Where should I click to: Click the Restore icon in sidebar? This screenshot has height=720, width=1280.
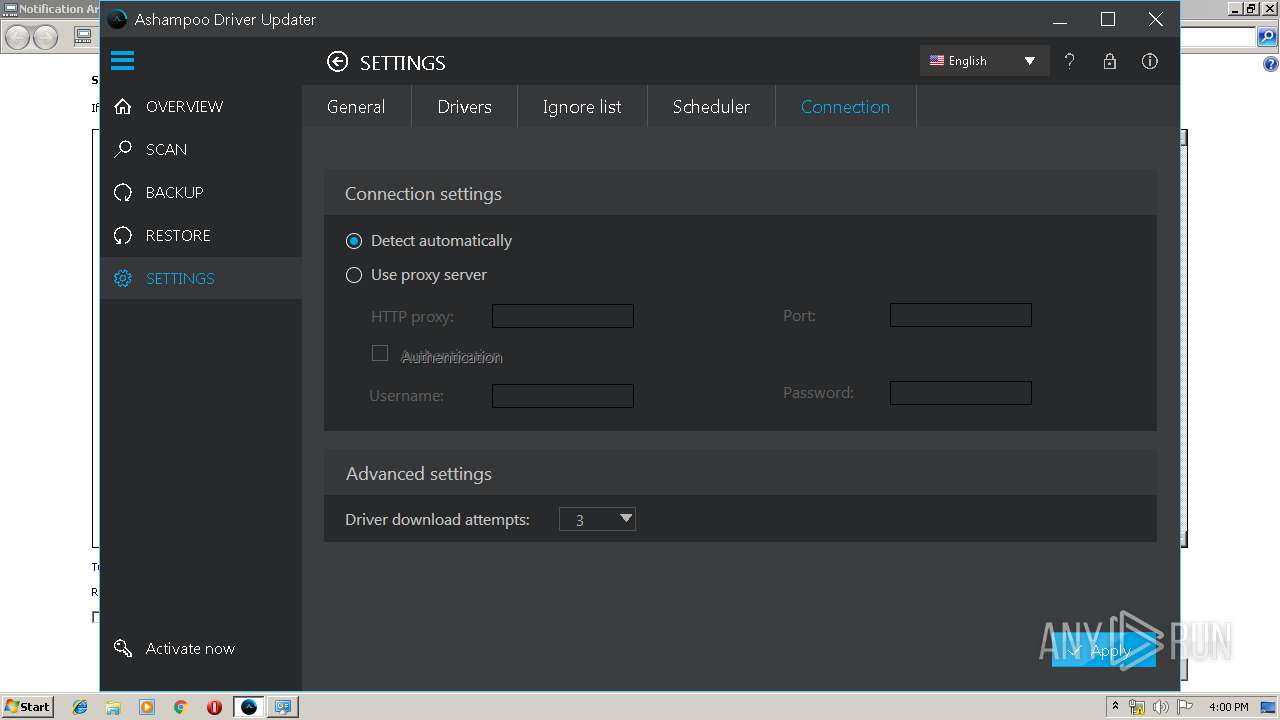123,235
